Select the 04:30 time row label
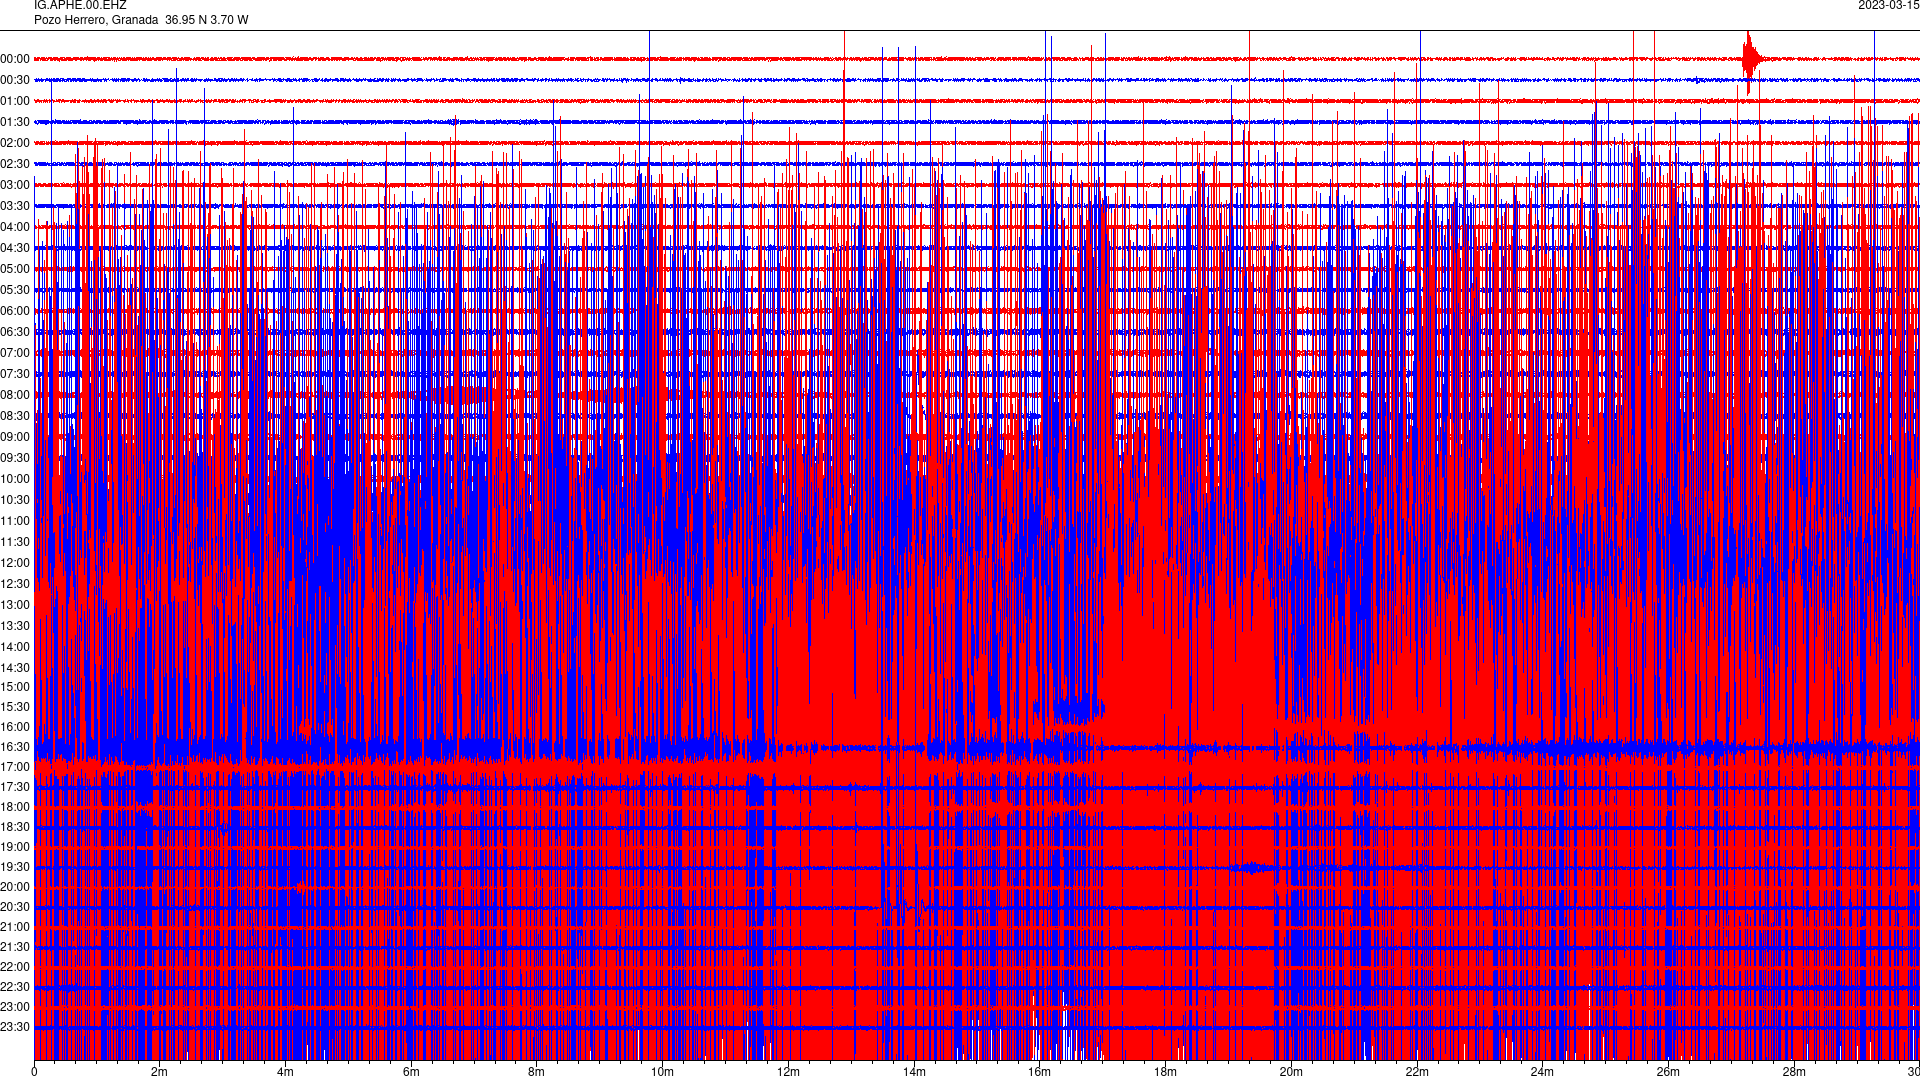 pyautogui.click(x=15, y=248)
